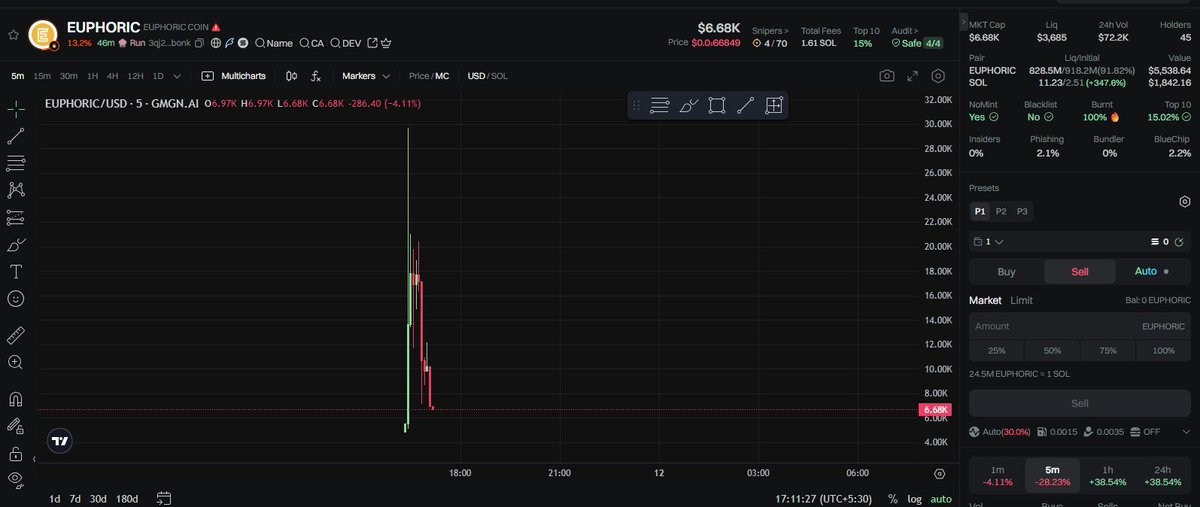Toggle magnet mode
This screenshot has height=507, width=1200.
tap(16, 399)
